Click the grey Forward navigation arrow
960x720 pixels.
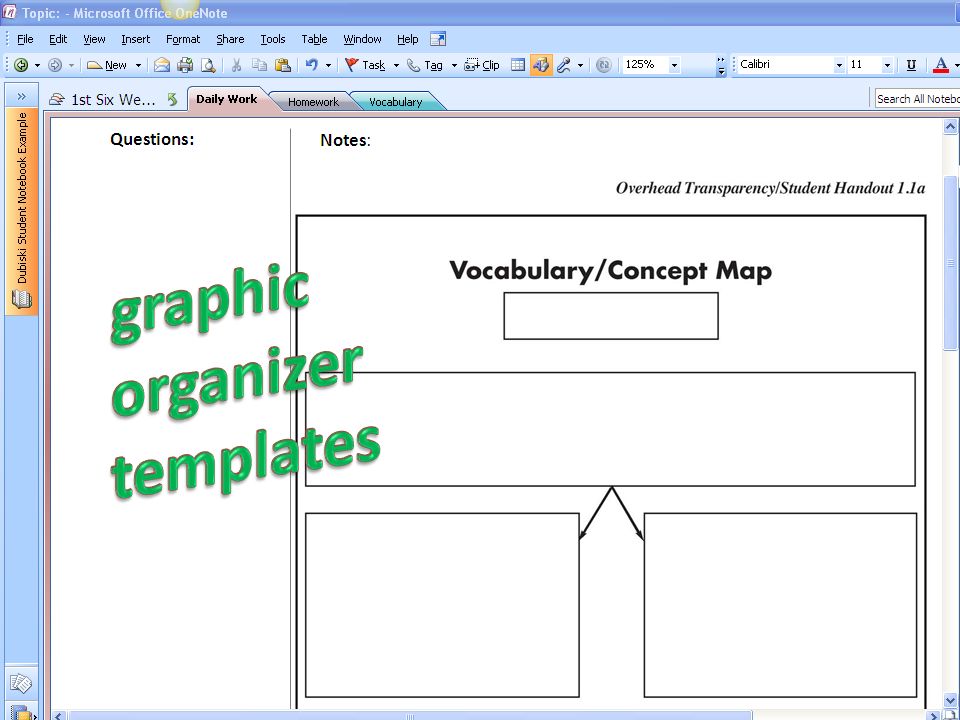54,65
